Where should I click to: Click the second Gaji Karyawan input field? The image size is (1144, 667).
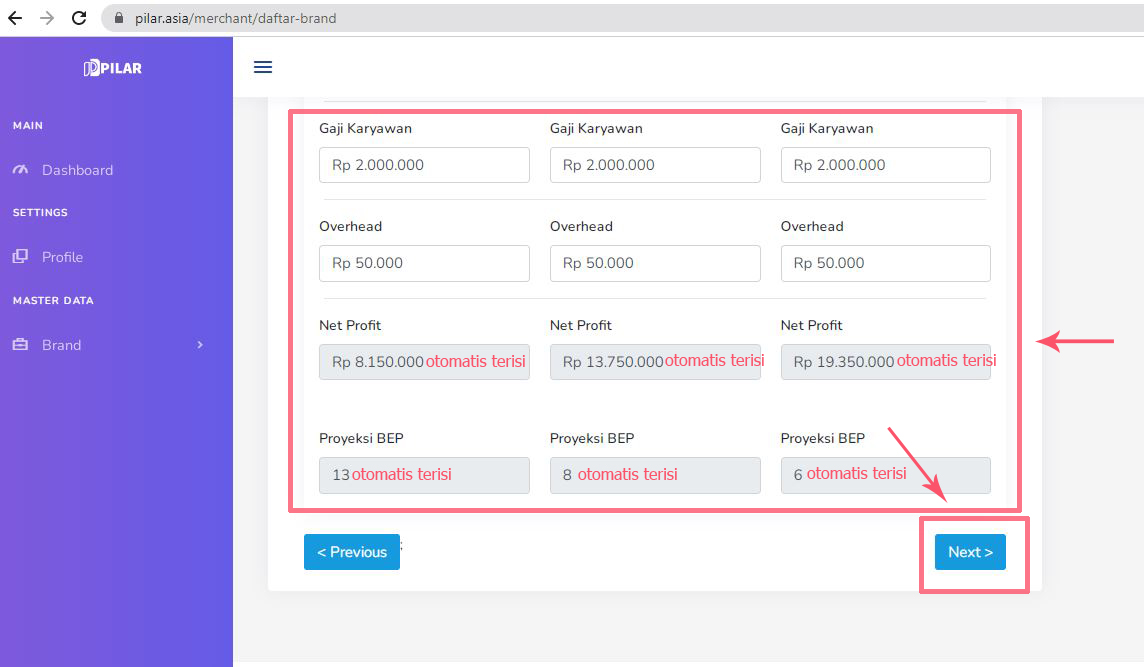(655, 165)
